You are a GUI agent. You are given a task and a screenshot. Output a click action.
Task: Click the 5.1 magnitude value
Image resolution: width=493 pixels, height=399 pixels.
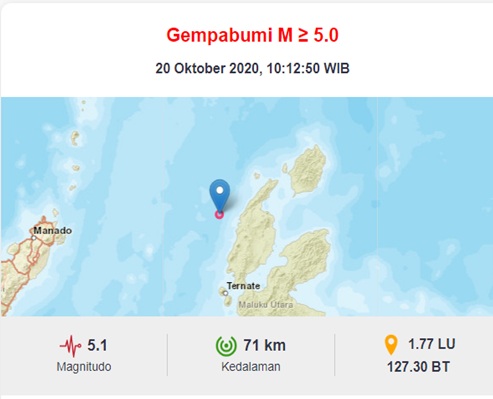97,345
